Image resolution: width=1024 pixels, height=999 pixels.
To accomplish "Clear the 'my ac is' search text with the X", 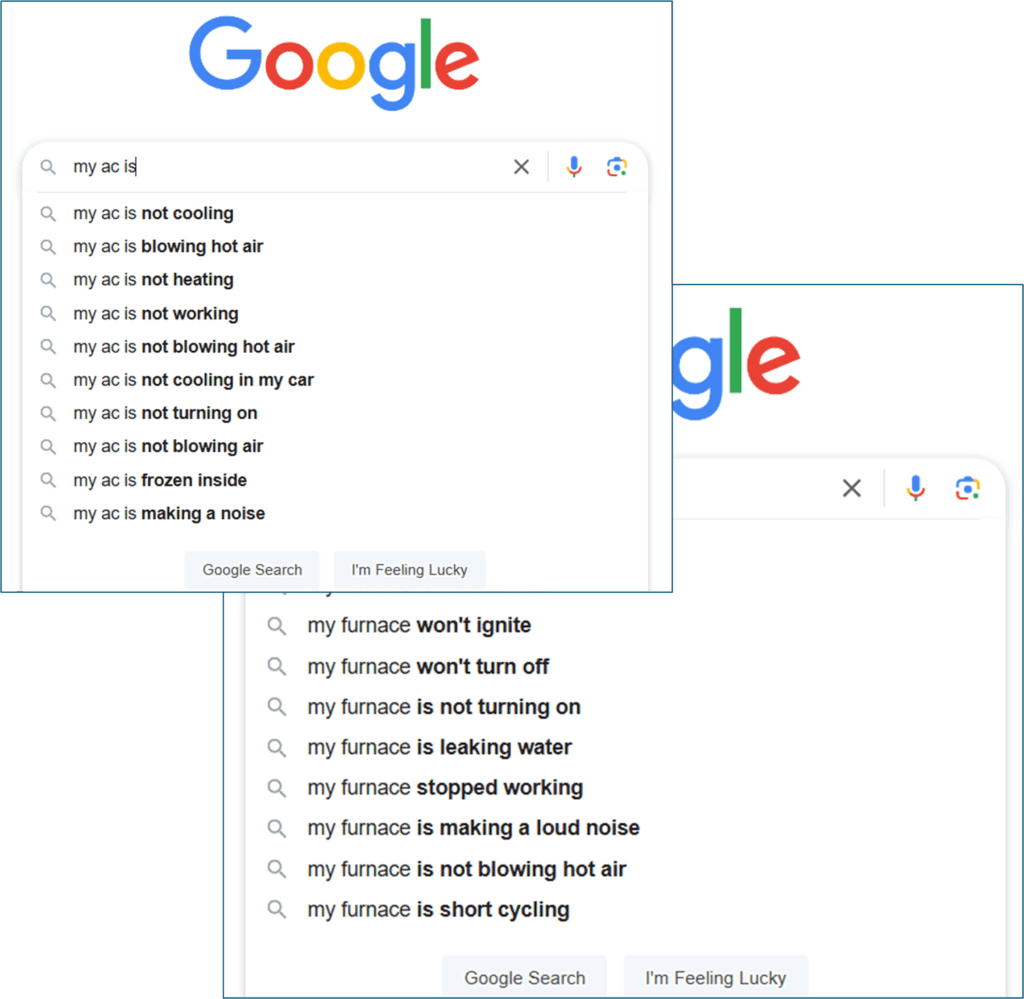I will coord(521,167).
